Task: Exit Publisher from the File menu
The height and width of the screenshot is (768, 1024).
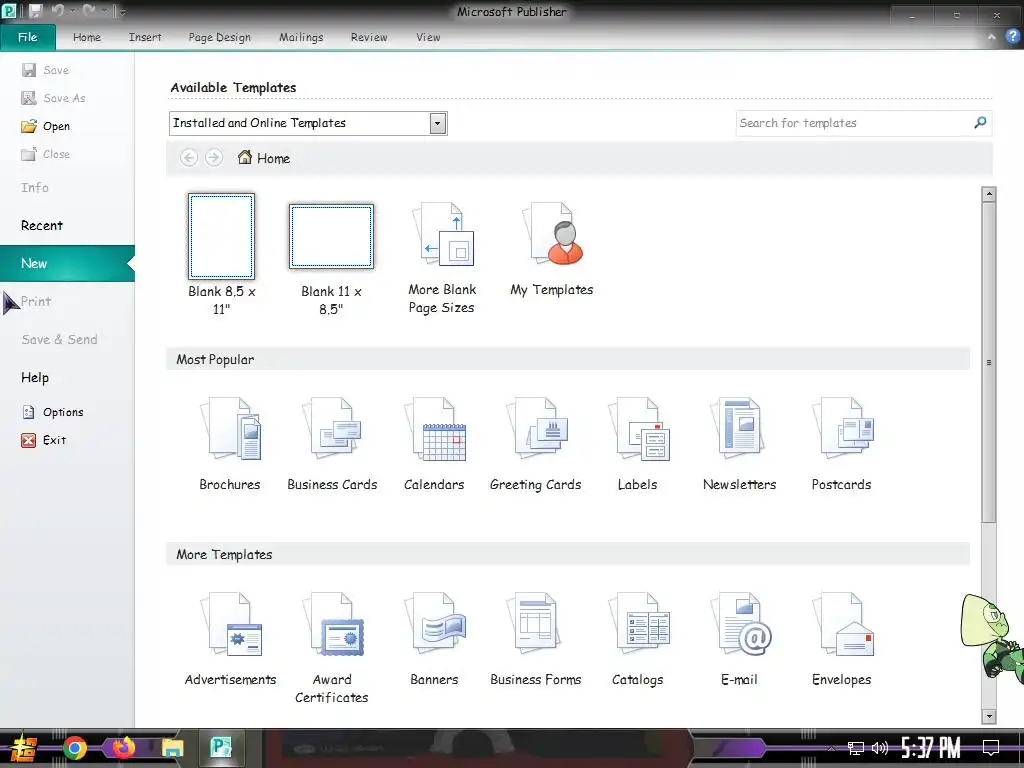Action: click(44, 440)
